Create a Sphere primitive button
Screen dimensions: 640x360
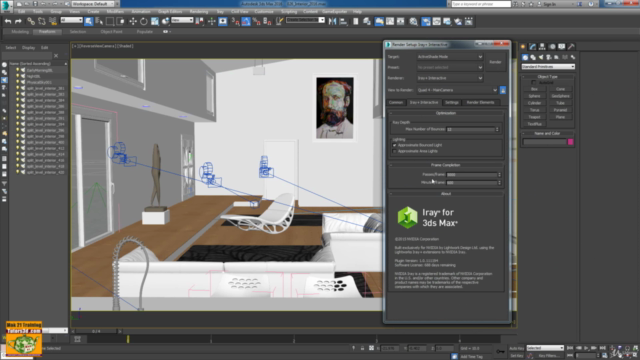534,96
